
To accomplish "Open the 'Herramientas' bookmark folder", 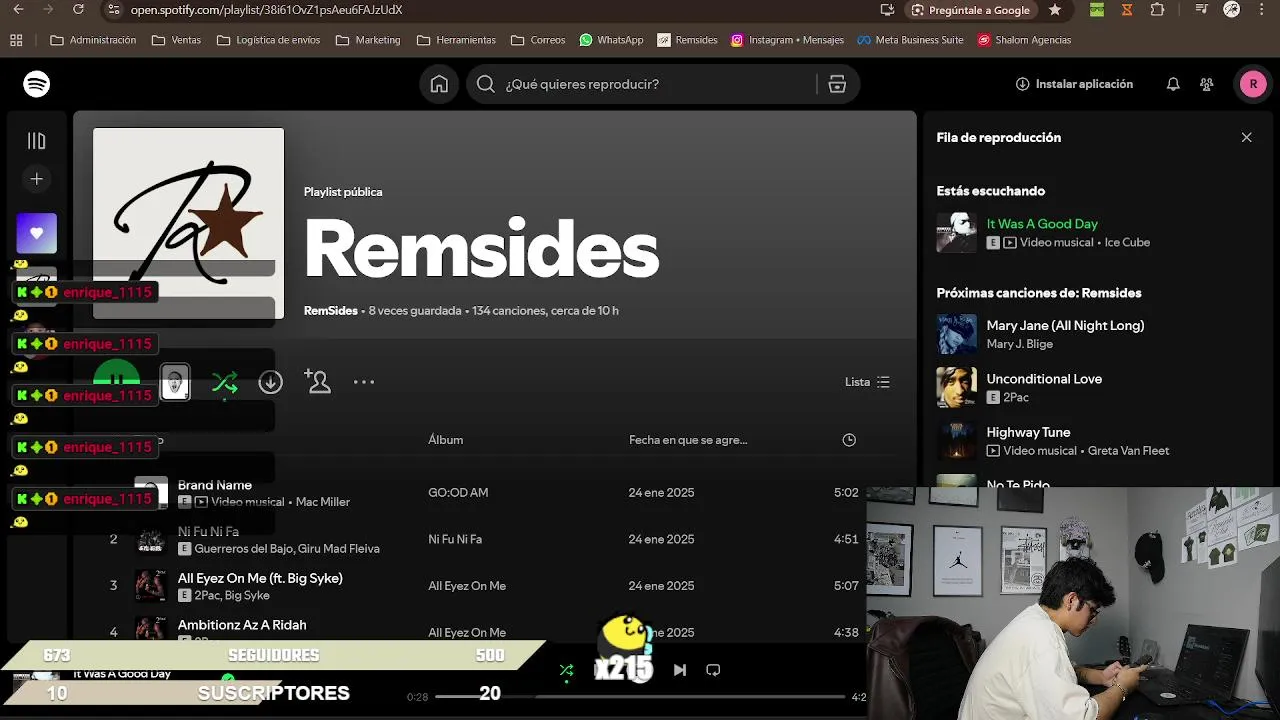I will tap(456, 40).
